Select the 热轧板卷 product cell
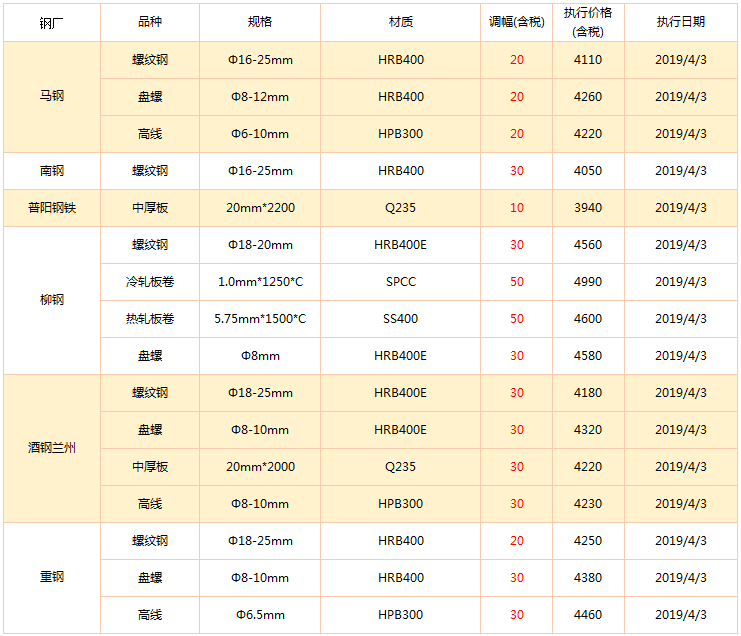The image size is (741, 636). click(x=150, y=319)
